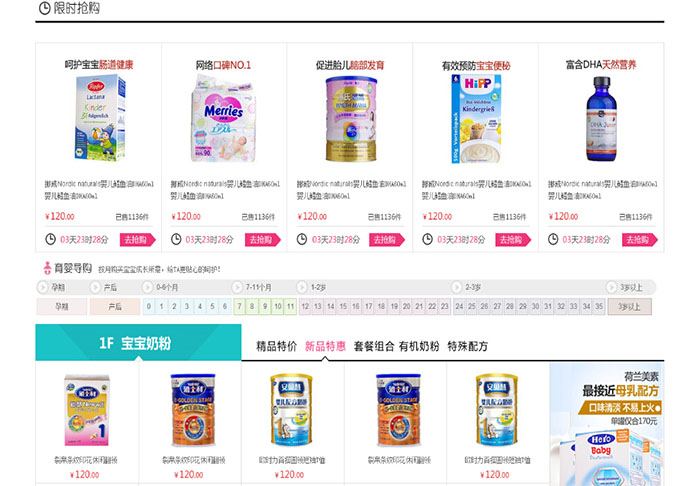Select month 12 in the age selector
The width and height of the screenshot is (699, 486).
point(305,306)
